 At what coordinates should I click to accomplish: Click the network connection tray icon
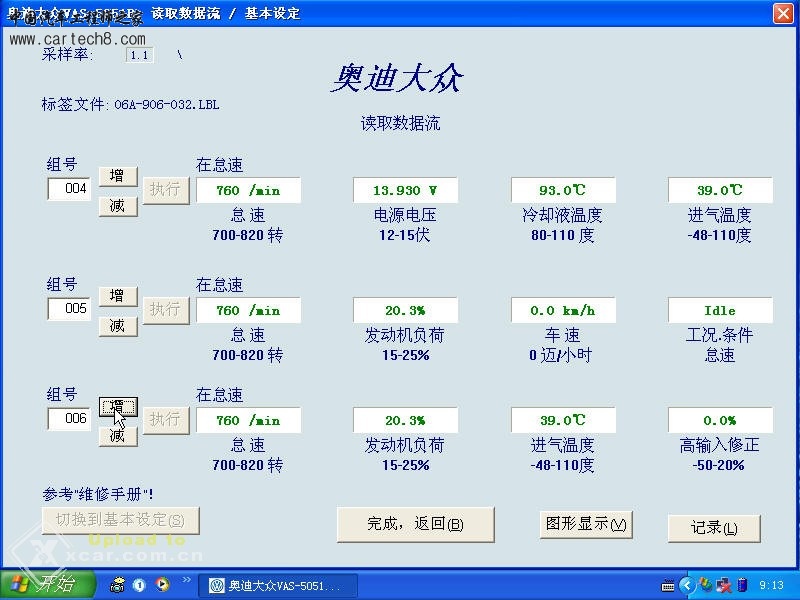(723, 585)
